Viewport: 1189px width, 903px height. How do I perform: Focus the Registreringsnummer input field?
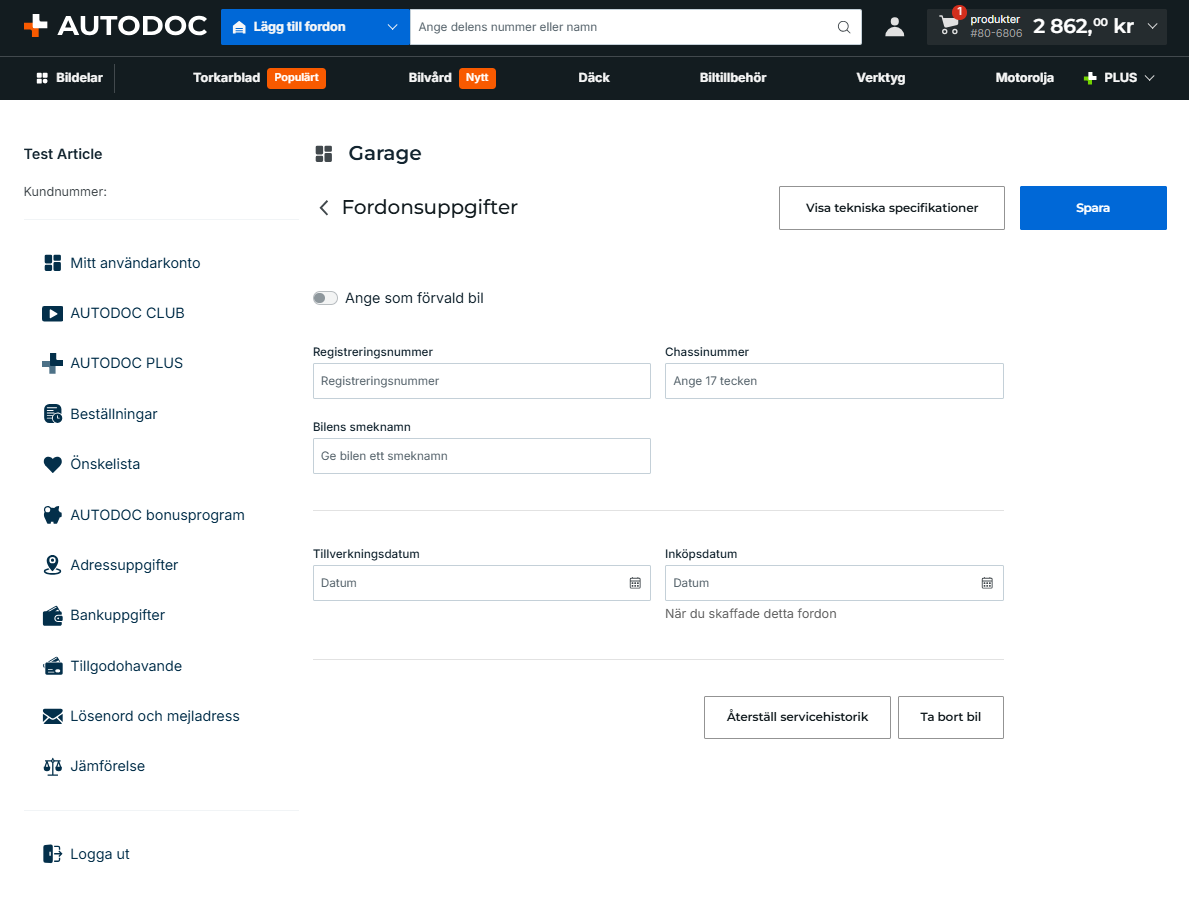[x=482, y=381]
